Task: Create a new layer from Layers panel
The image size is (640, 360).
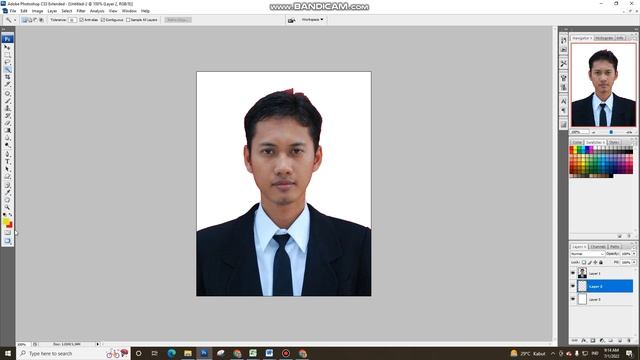Action: [x=620, y=340]
